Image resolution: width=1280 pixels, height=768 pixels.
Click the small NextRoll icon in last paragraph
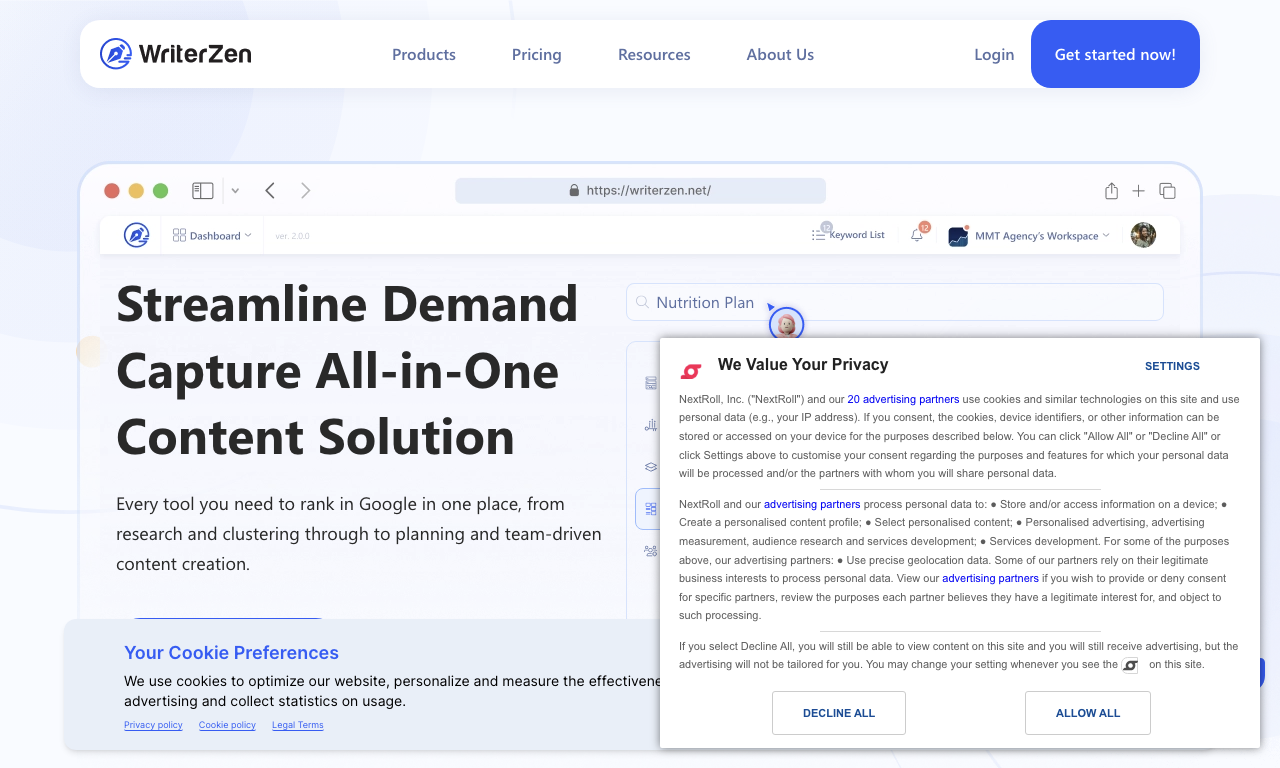(1130, 665)
